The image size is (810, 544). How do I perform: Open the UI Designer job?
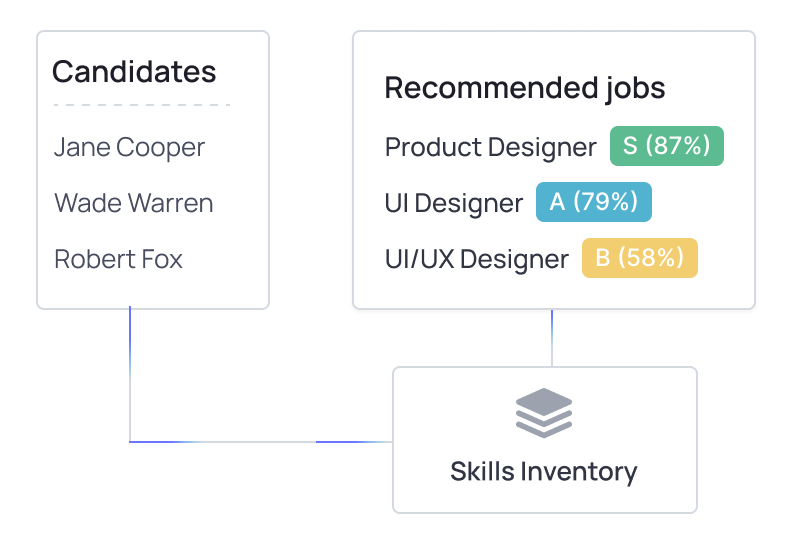[453, 204]
